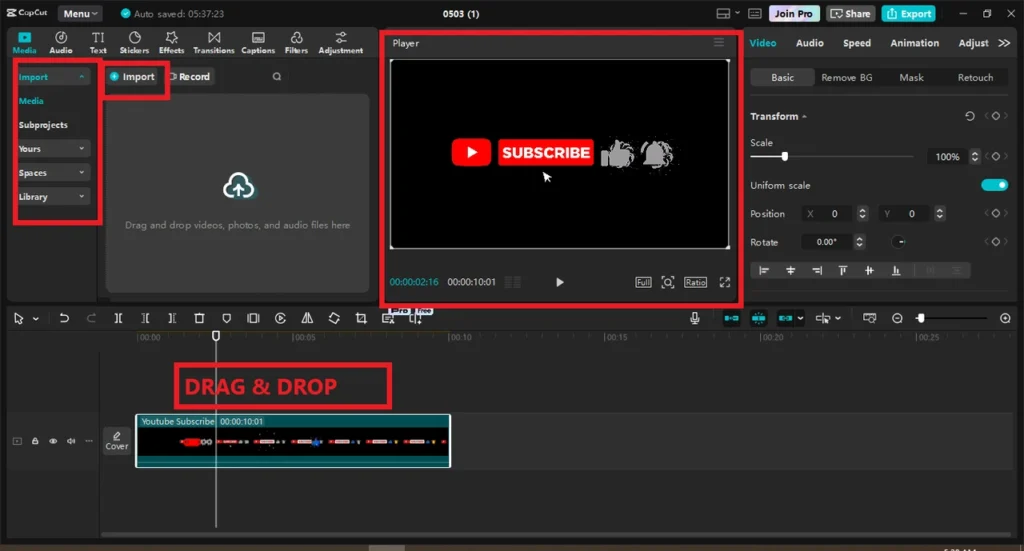Click the Join Pro button
The width and height of the screenshot is (1024, 551).
coord(794,13)
